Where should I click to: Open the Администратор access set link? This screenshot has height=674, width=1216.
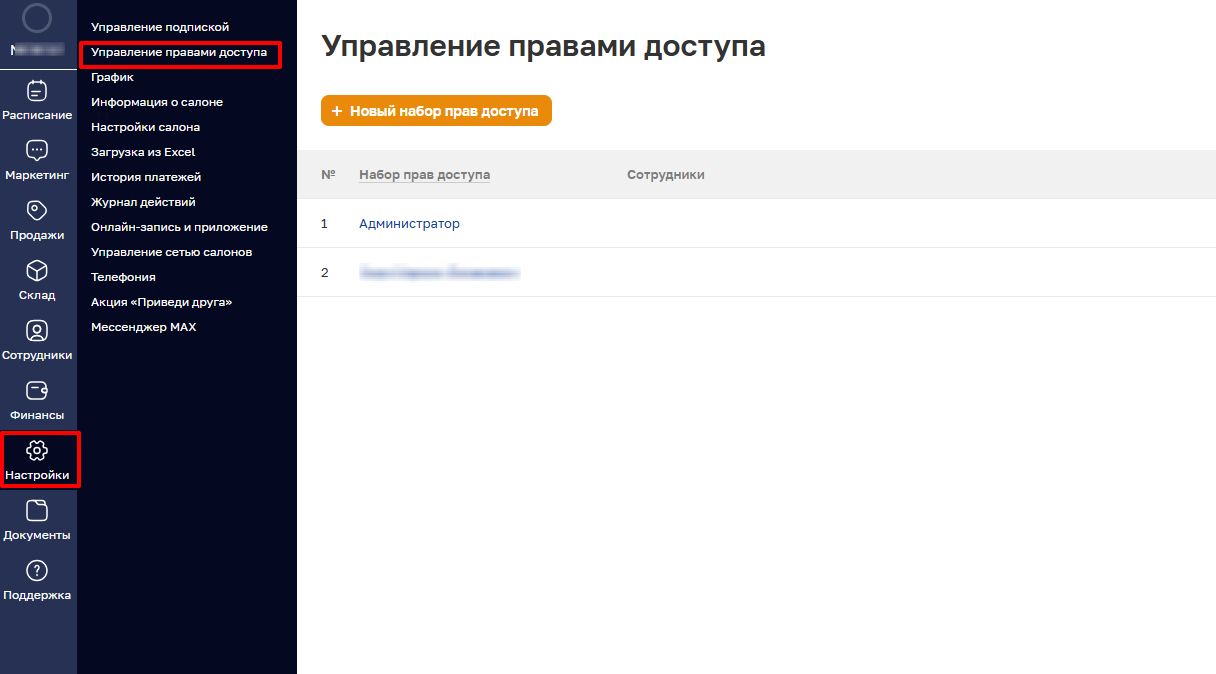409,224
